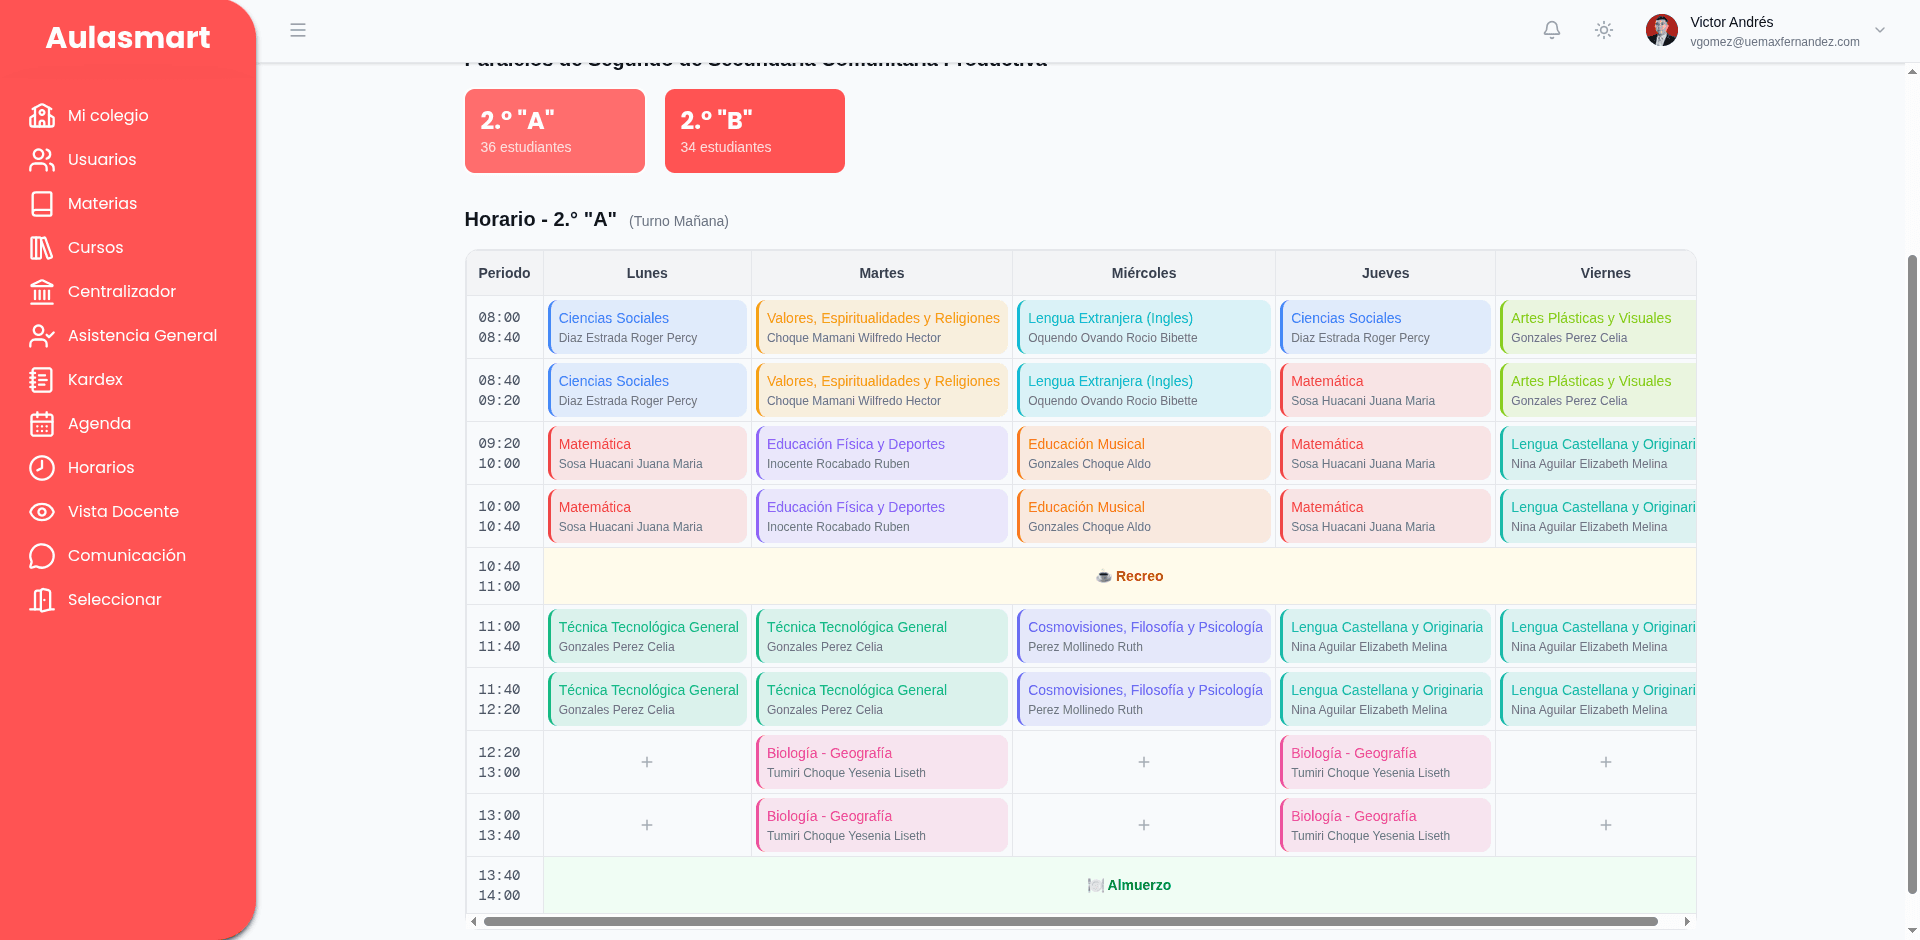
Task: Open Educación Musical block on Miércoles 09:20
Action: click(1144, 453)
